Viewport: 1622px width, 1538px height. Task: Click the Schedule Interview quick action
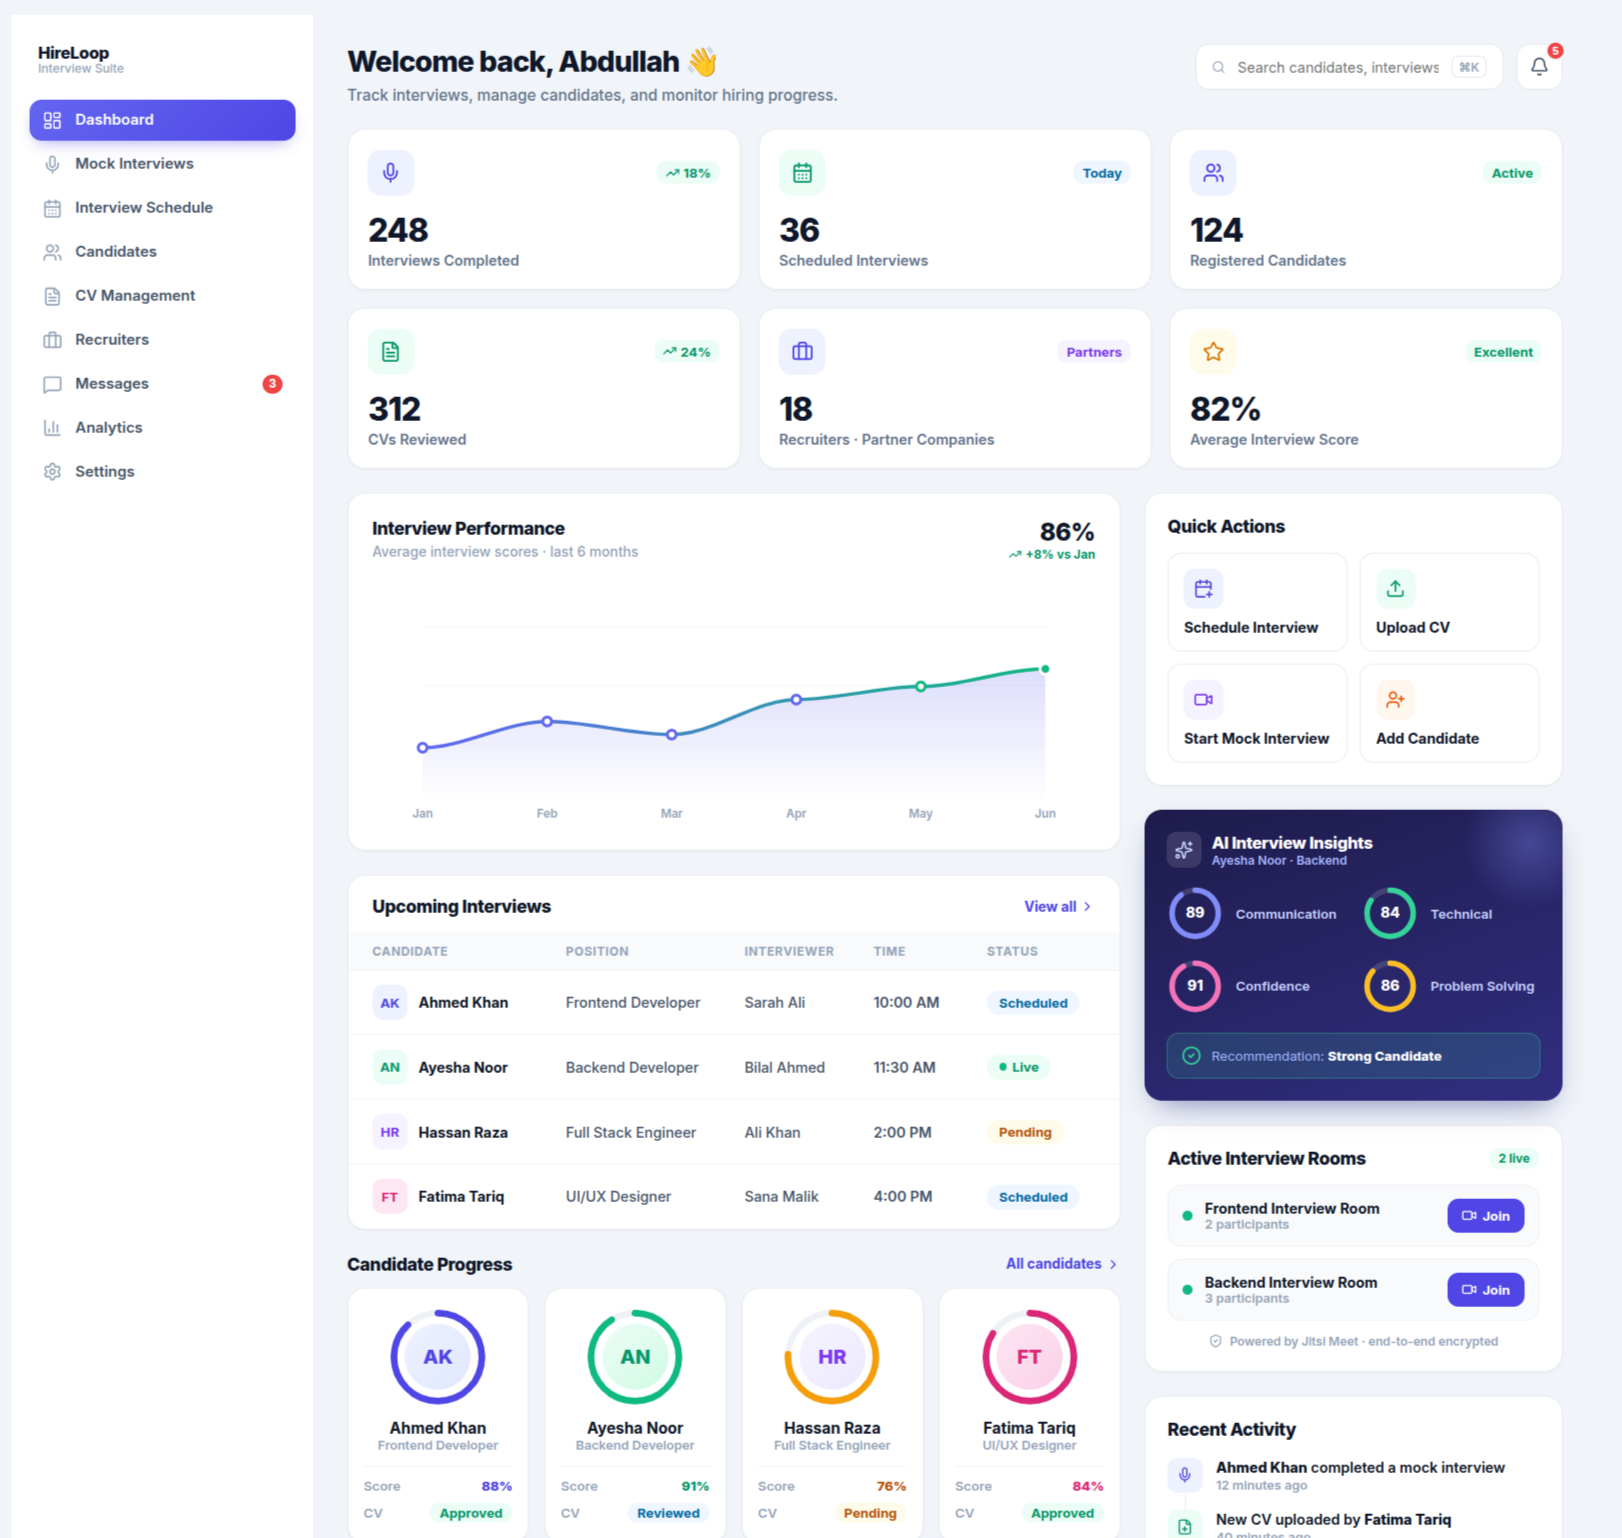coord(1257,602)
